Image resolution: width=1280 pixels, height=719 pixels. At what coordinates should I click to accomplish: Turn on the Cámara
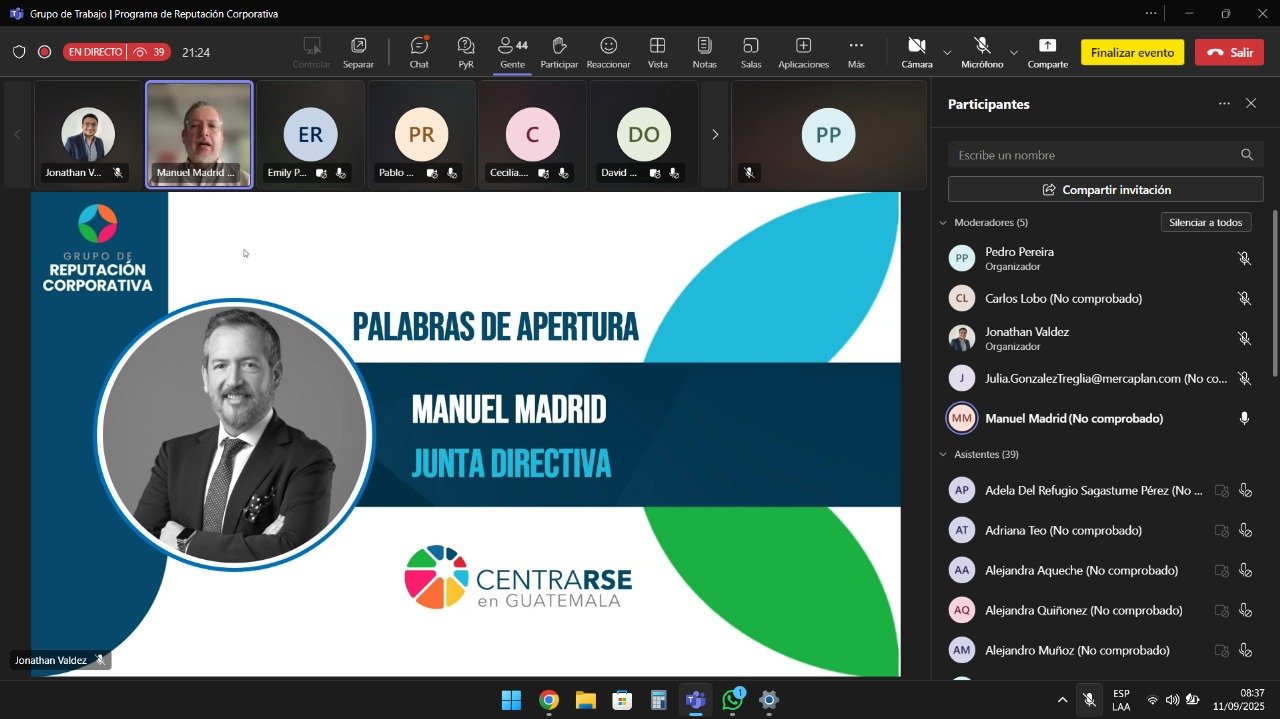(916, 52)
